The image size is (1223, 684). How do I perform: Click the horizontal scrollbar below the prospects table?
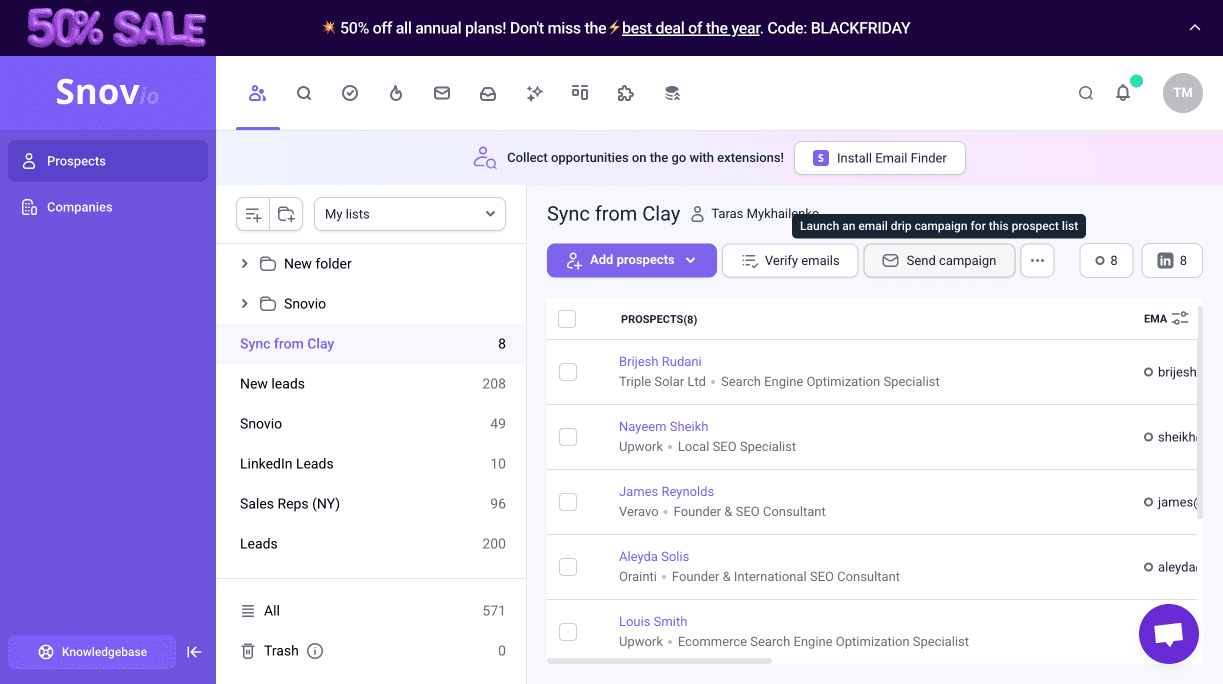[660, 661]
